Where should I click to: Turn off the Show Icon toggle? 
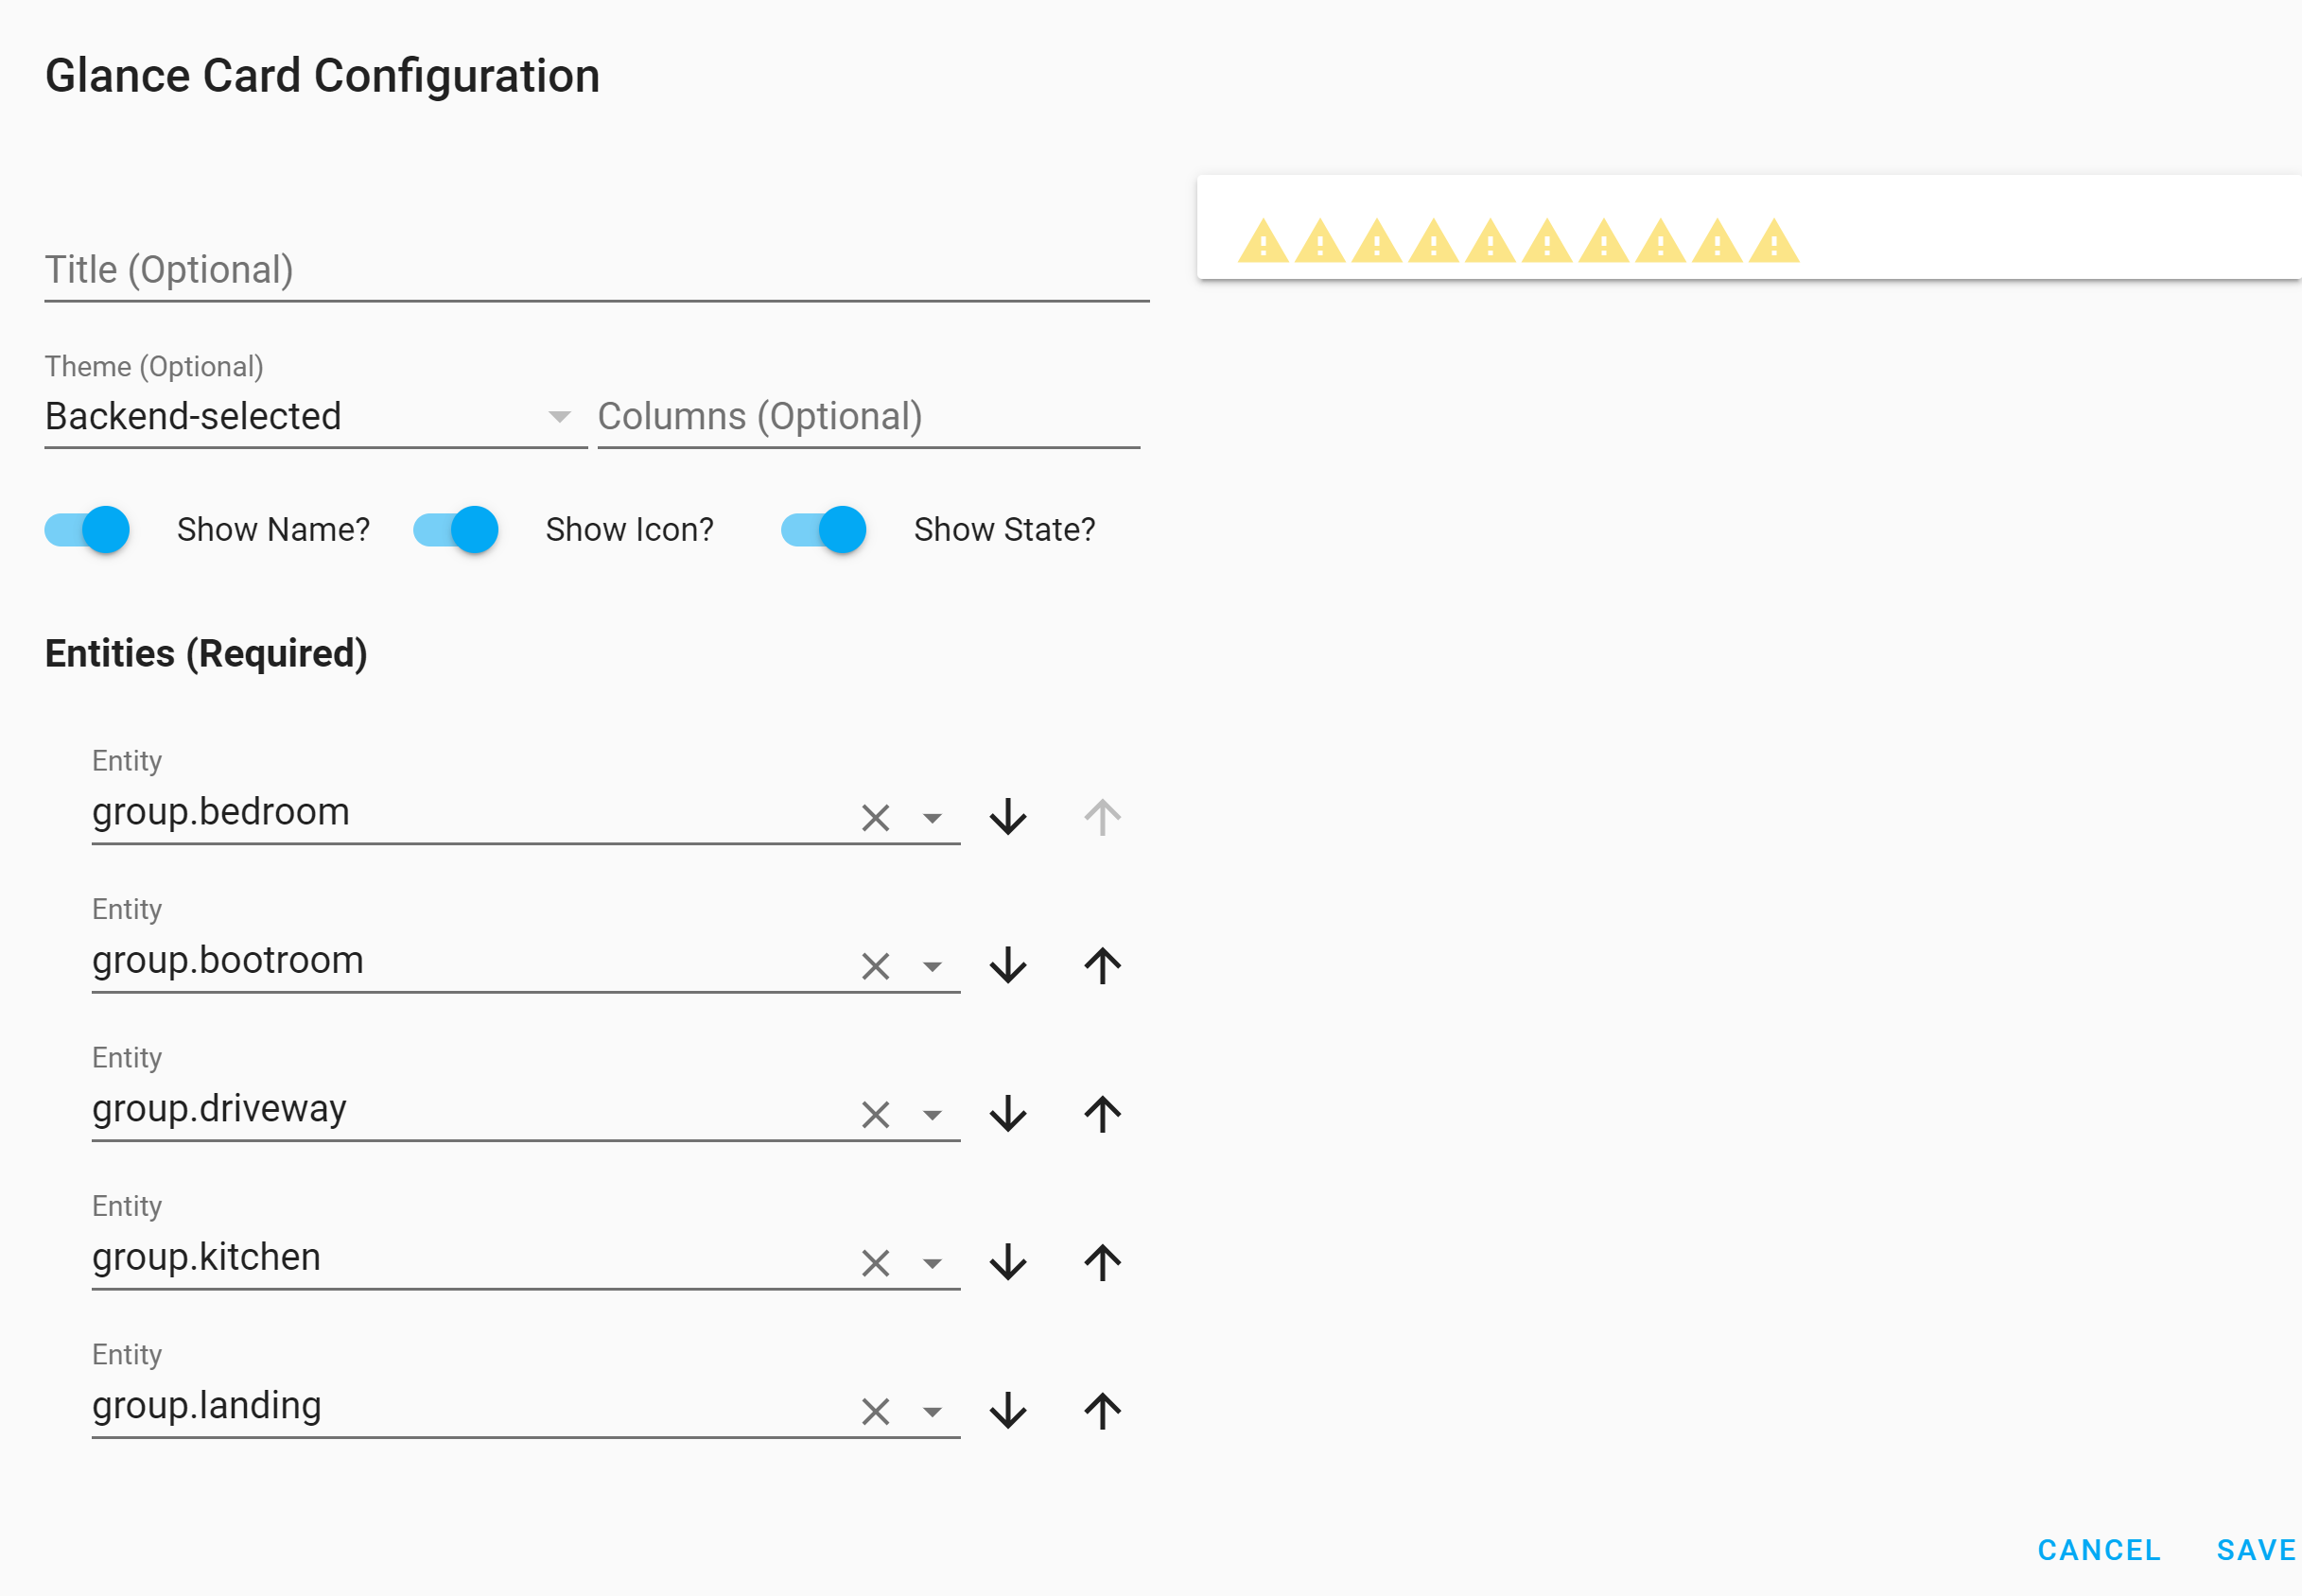455,530
